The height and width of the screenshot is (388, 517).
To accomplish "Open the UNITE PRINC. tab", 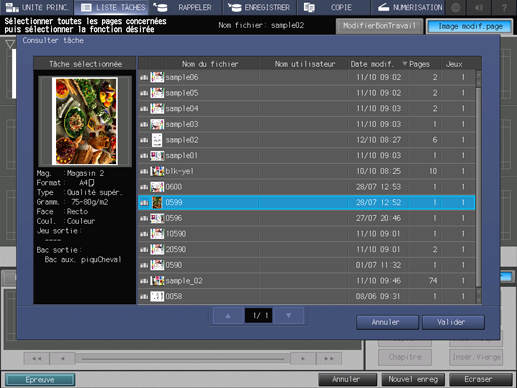I will pos(37,7).
